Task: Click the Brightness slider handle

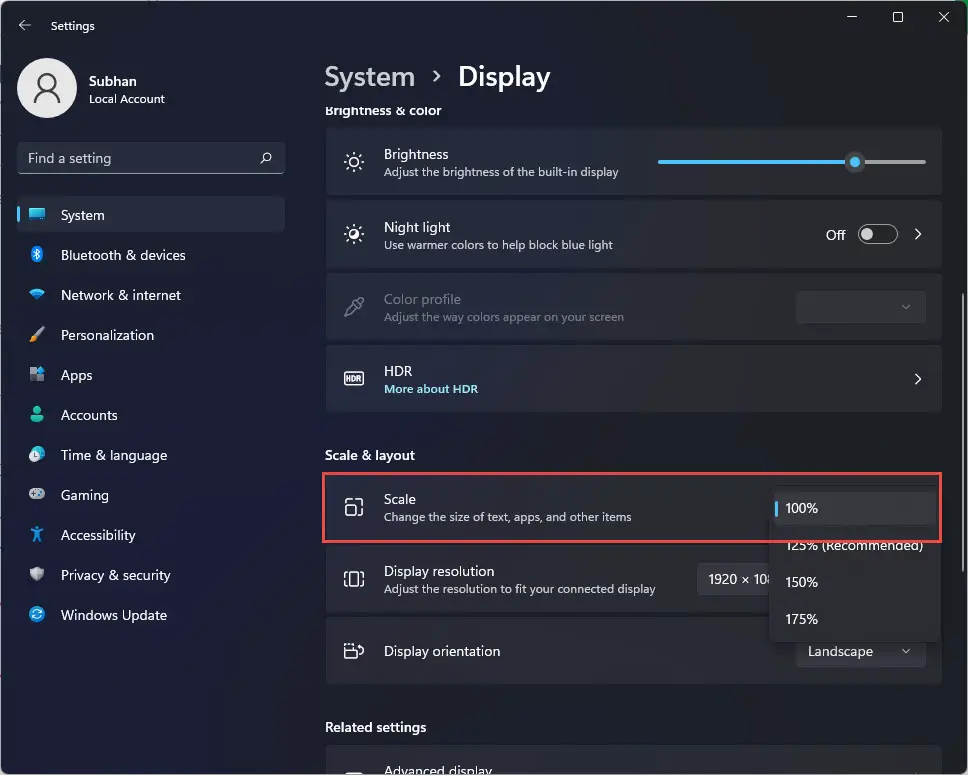Action: click(854, 162)
